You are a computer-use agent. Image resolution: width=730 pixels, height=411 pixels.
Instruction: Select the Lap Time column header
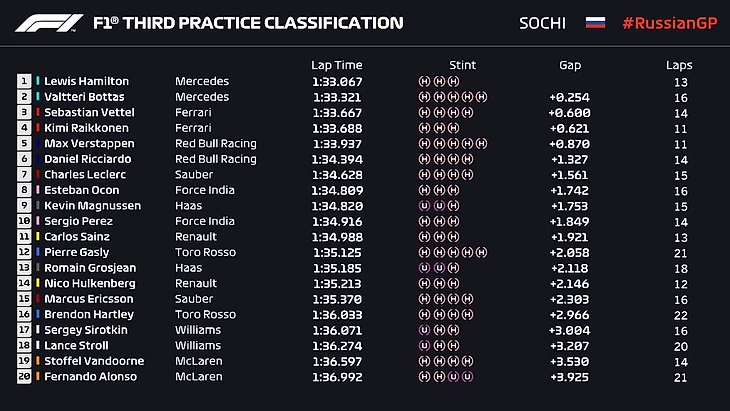pyautogui.click(x=337, y=65)
